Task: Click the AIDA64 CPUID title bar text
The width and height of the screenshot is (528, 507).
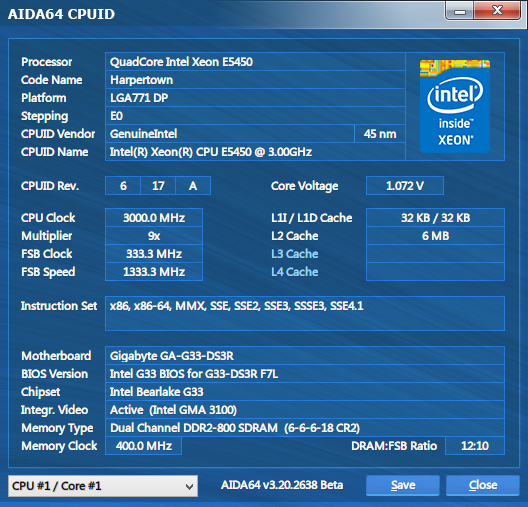Action: [x=61, y=14]
